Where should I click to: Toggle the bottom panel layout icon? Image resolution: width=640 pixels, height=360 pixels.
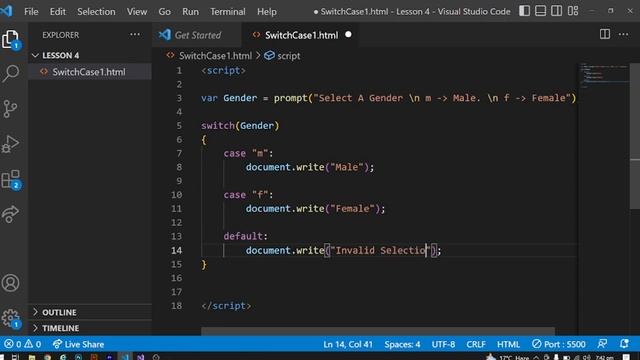[x=540, y=11]
